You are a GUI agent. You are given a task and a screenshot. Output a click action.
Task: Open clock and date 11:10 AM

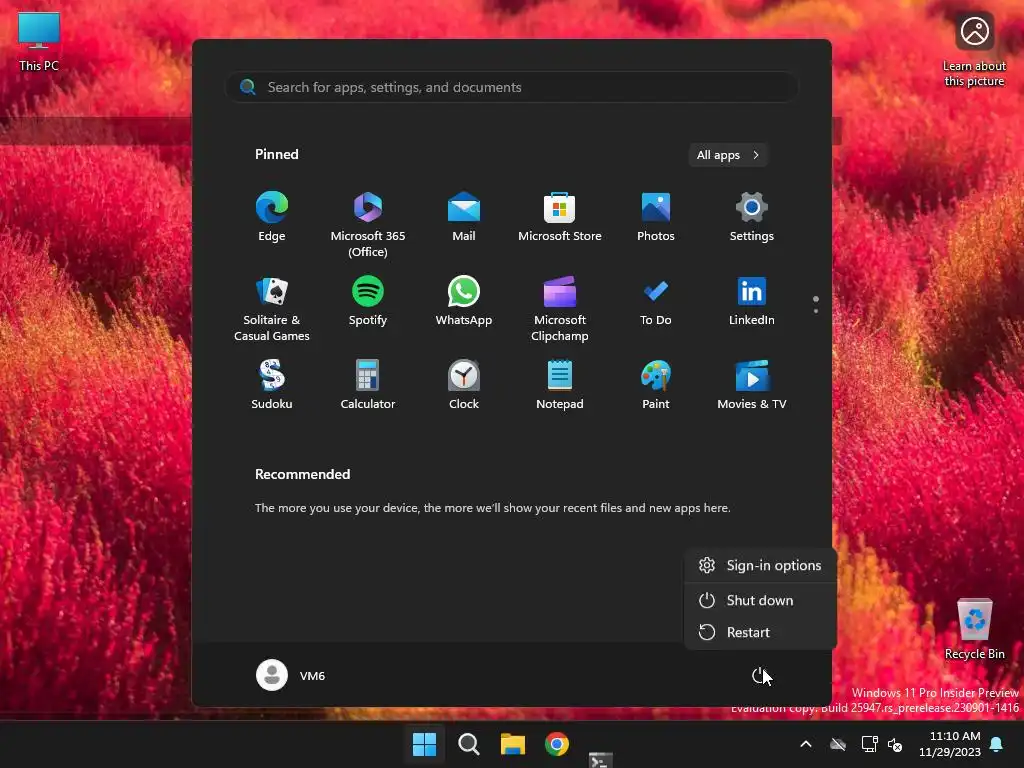[x=950, y=744]
